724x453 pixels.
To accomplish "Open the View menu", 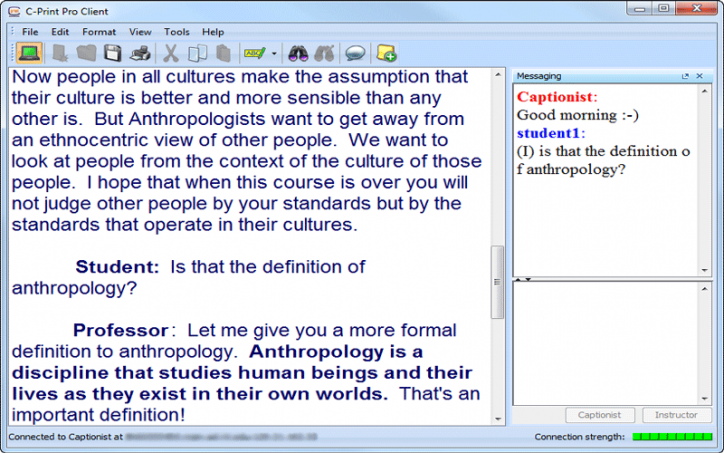I will 140,32.
